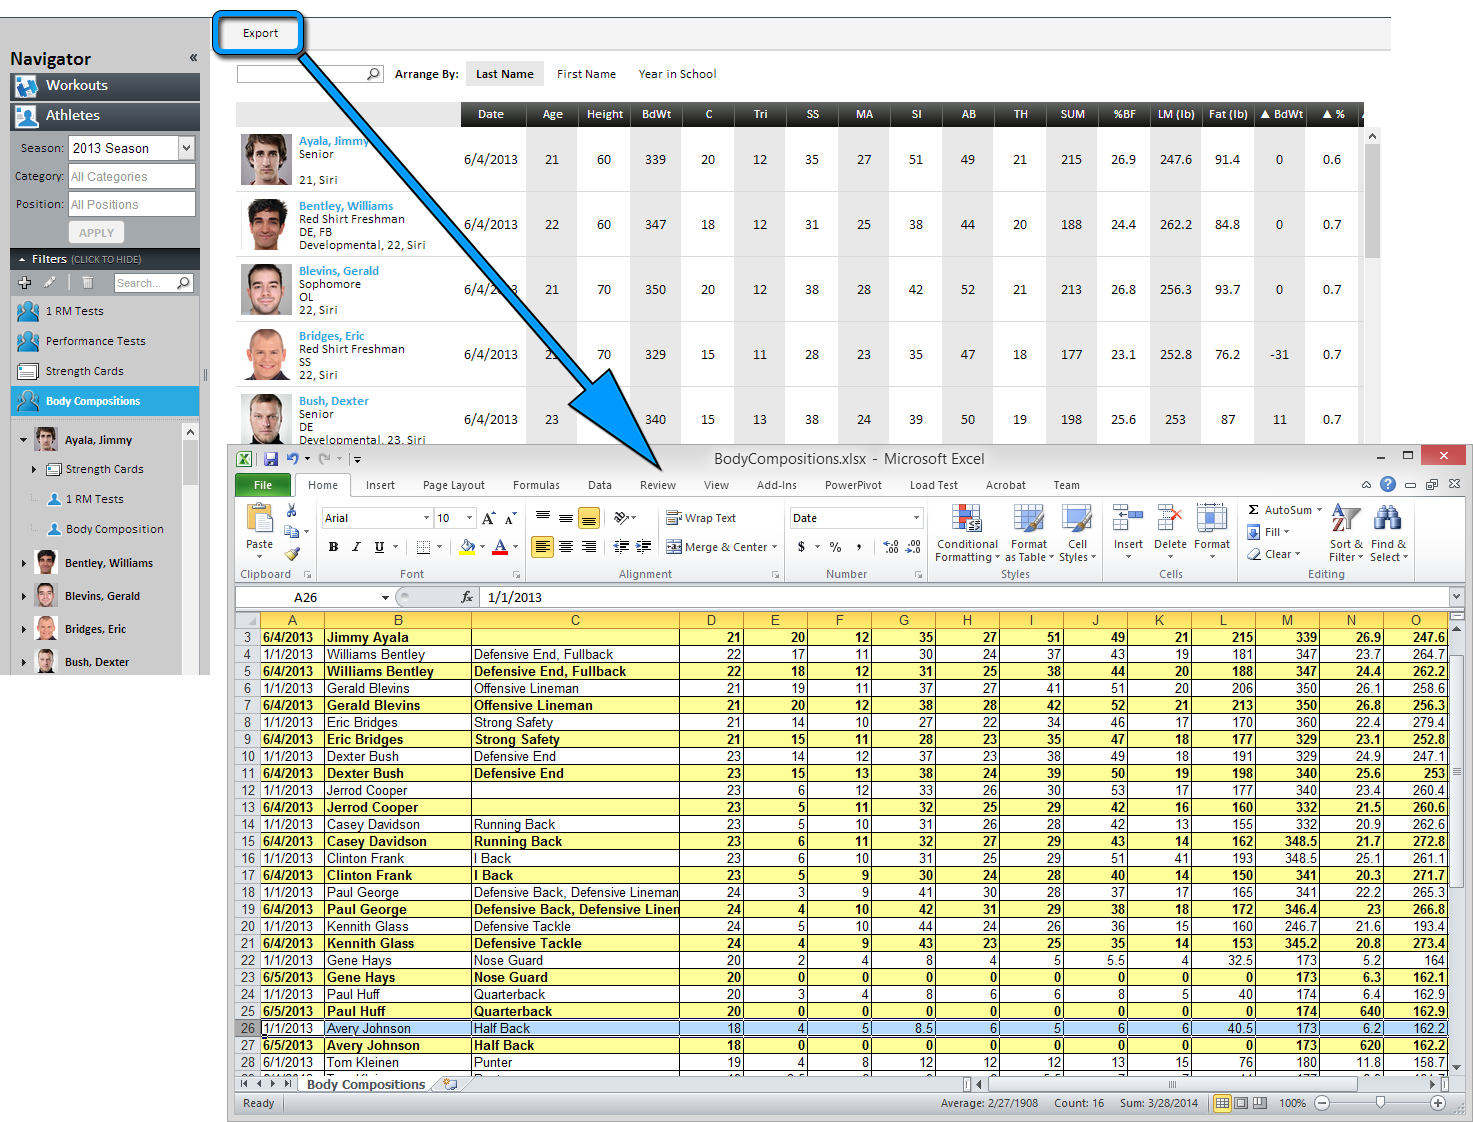Expand the Bridges, Eric tree node
Screen dimensions: 1473x1122
(x=23, y=629)
